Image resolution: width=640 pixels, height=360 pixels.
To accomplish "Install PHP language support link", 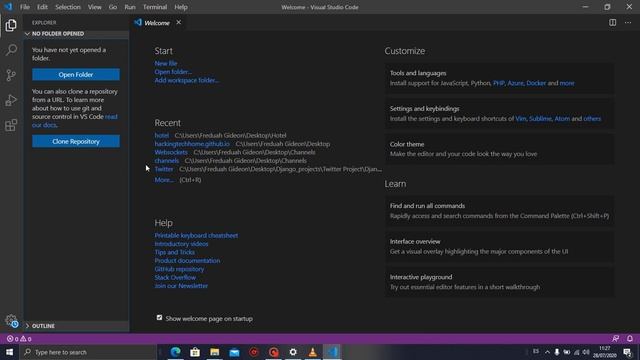I will click(x=498, y=83).
